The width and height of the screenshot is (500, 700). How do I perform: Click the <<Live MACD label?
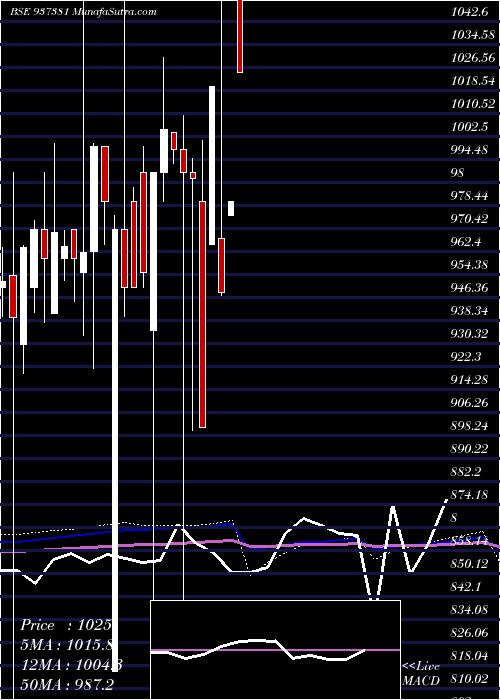point(421,673)
